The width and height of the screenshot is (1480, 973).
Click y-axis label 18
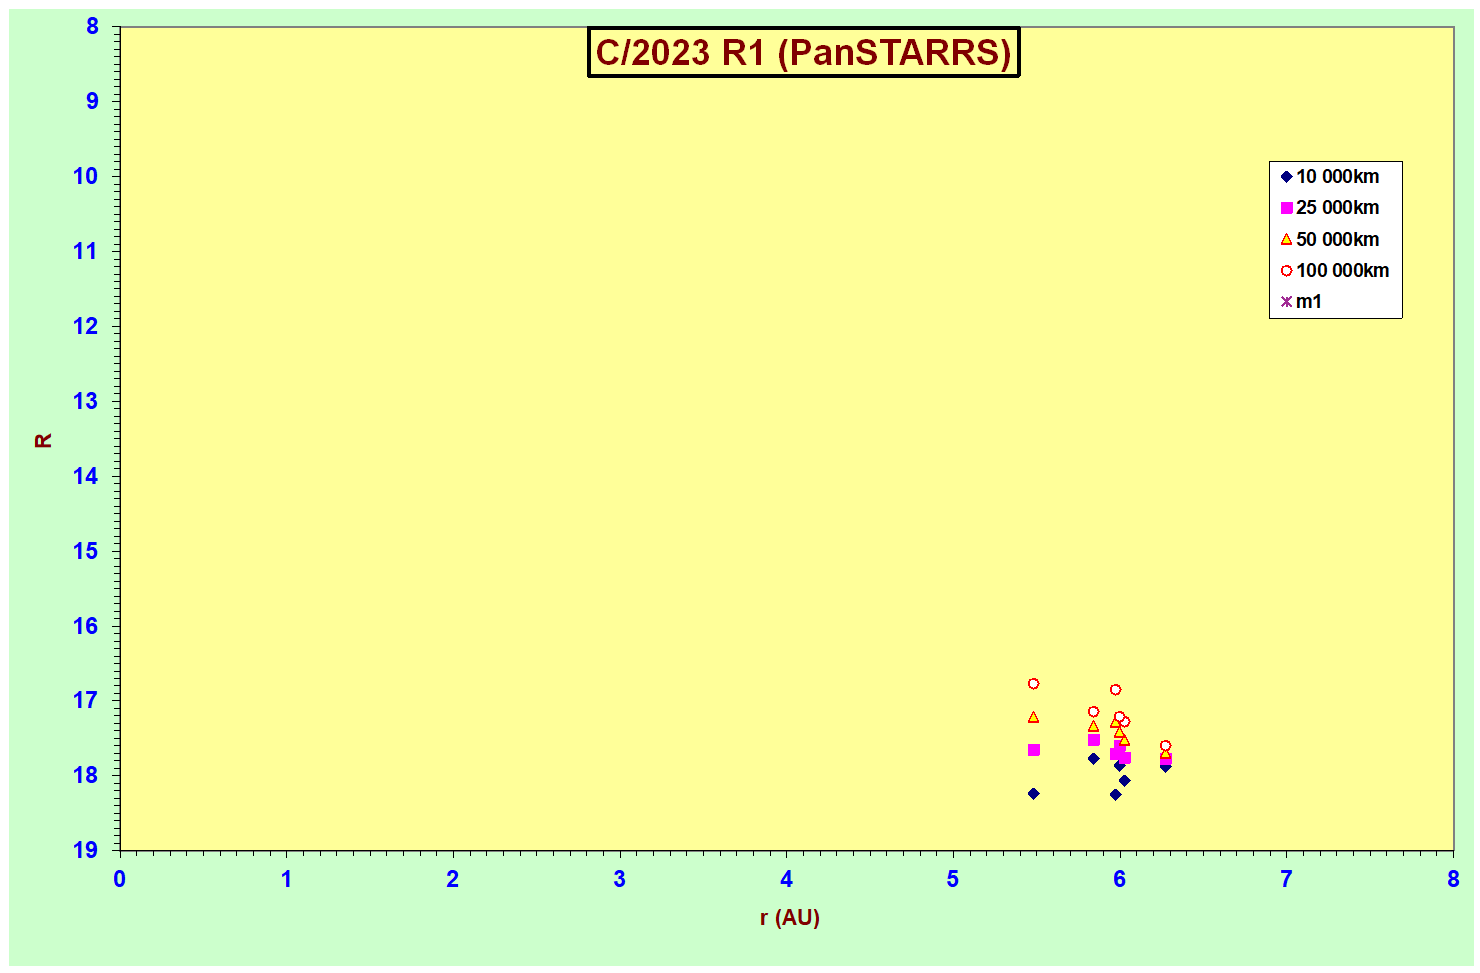tap(86, 775)
